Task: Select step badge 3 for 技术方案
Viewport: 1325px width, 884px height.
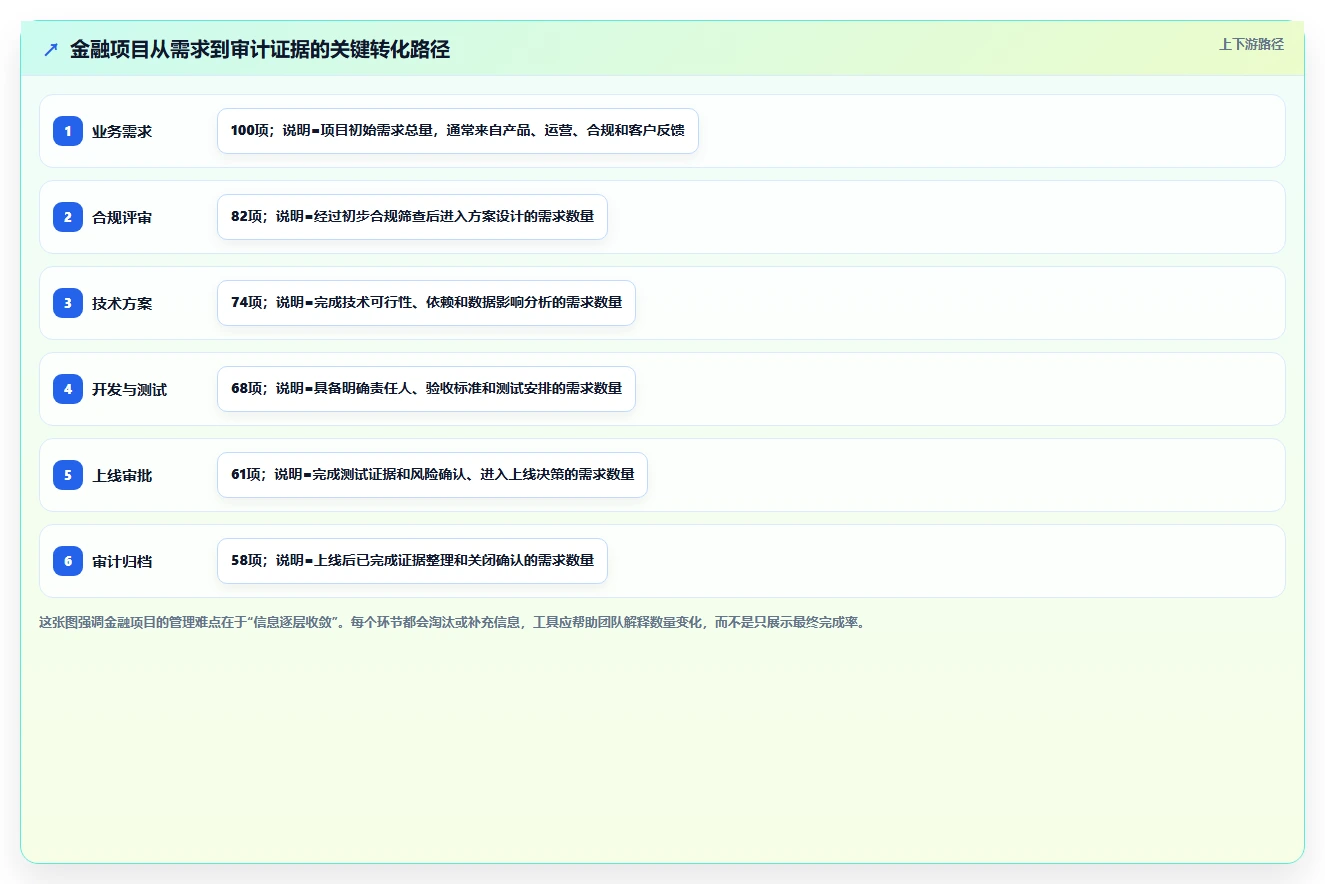Action: (68, 303)
